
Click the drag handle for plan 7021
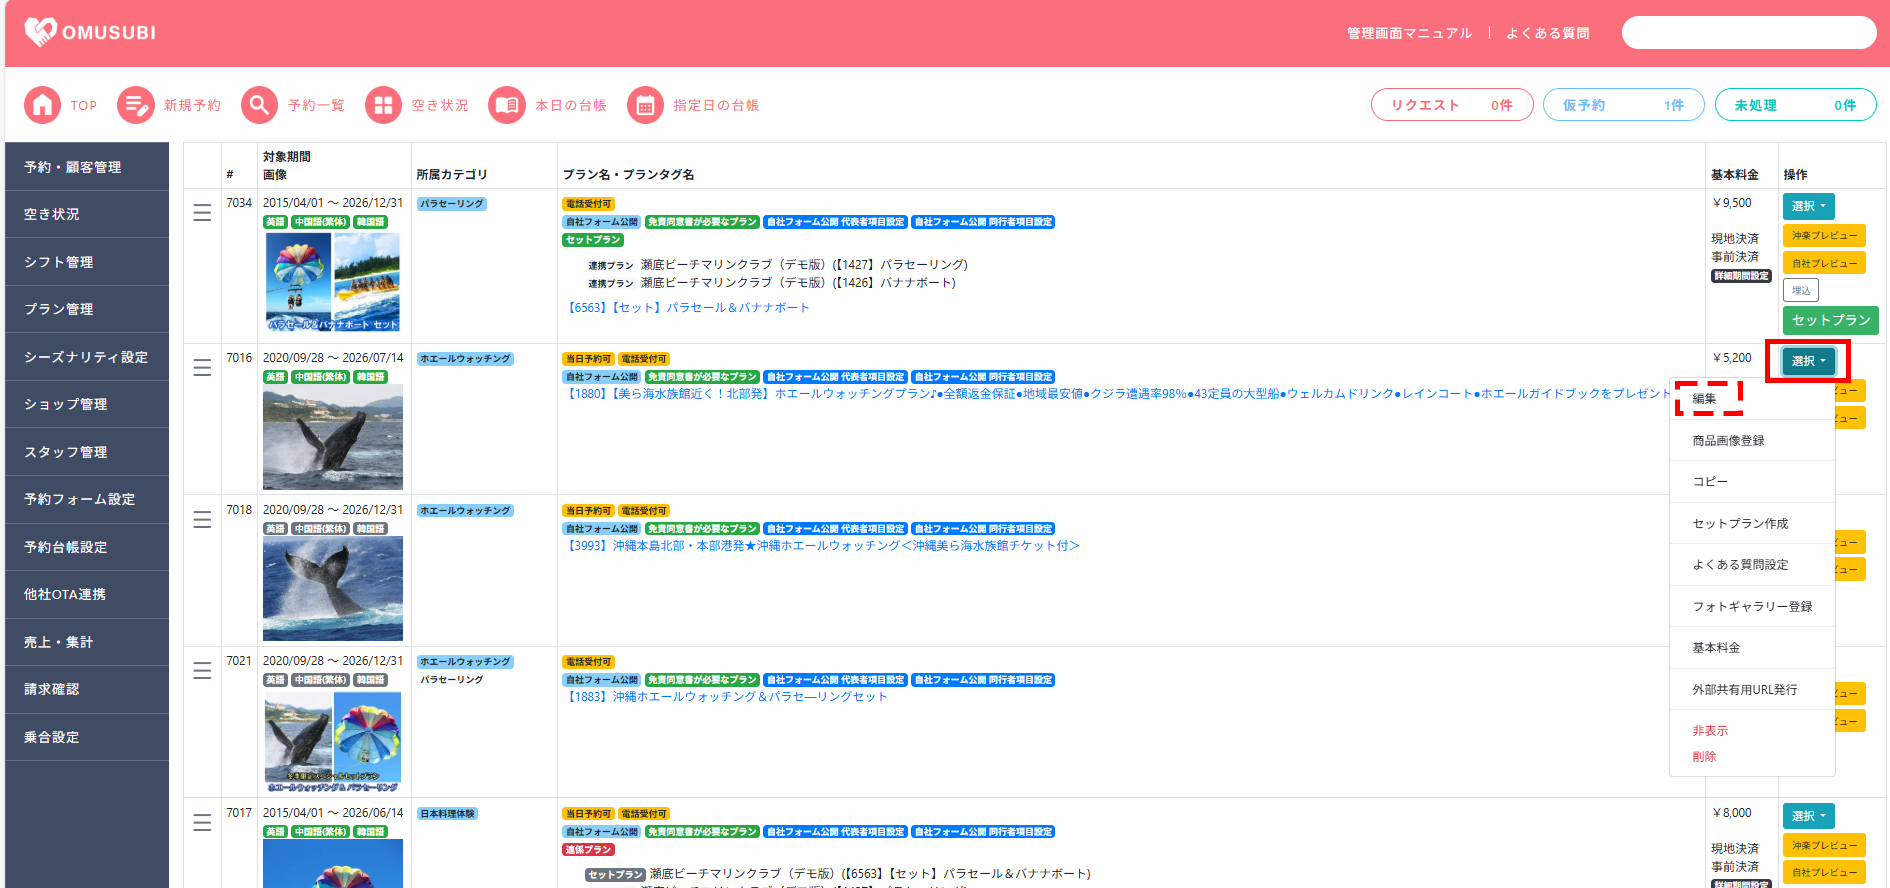coord(202,671)
